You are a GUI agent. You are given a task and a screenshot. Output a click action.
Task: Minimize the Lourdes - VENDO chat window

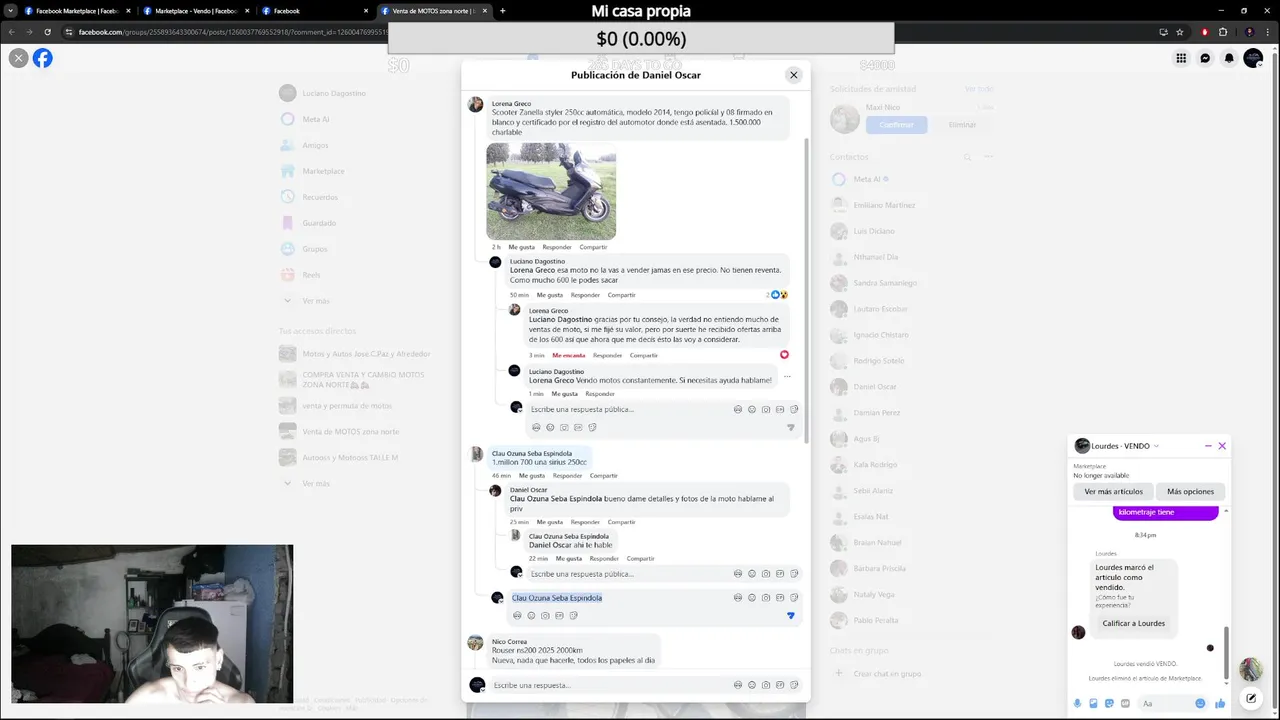[1208, 446]
